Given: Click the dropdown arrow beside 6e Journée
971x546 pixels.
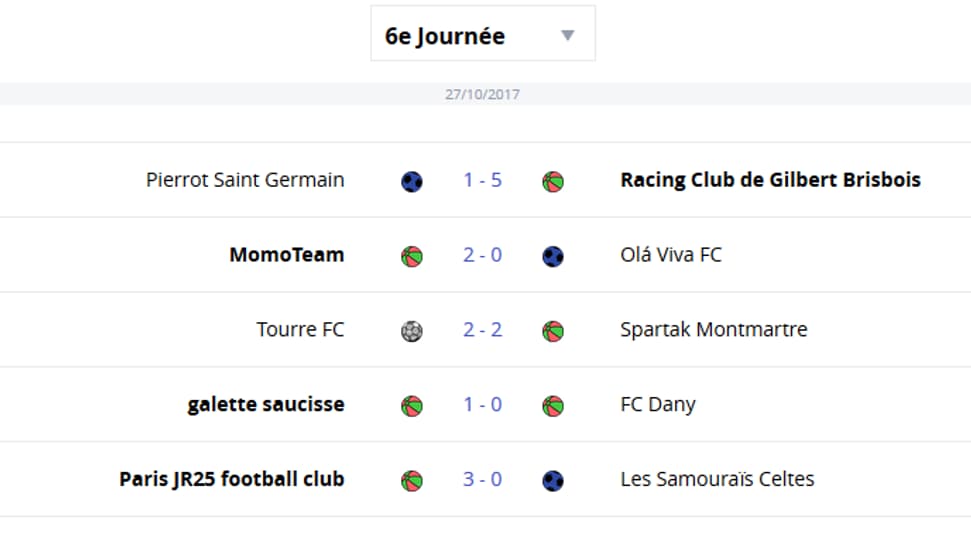Looking at the screenshot, I should click(x=567, y=35).
